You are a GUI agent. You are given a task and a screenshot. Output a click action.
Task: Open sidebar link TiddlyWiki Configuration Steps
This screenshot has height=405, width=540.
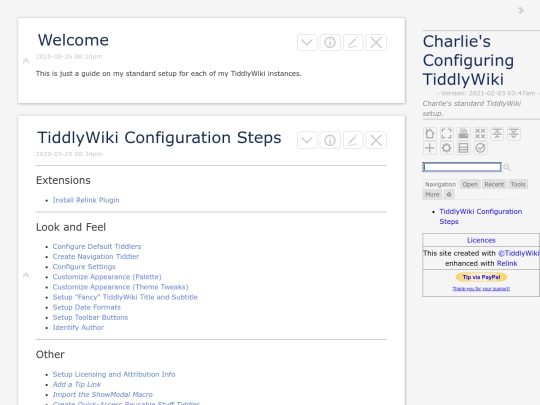[x=481, y=216]
